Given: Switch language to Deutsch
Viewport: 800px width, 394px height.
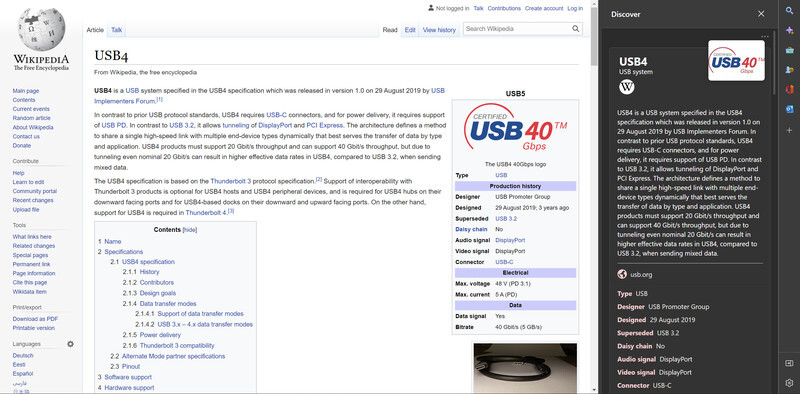Looking at the screenshot, I should click(23, 356).
